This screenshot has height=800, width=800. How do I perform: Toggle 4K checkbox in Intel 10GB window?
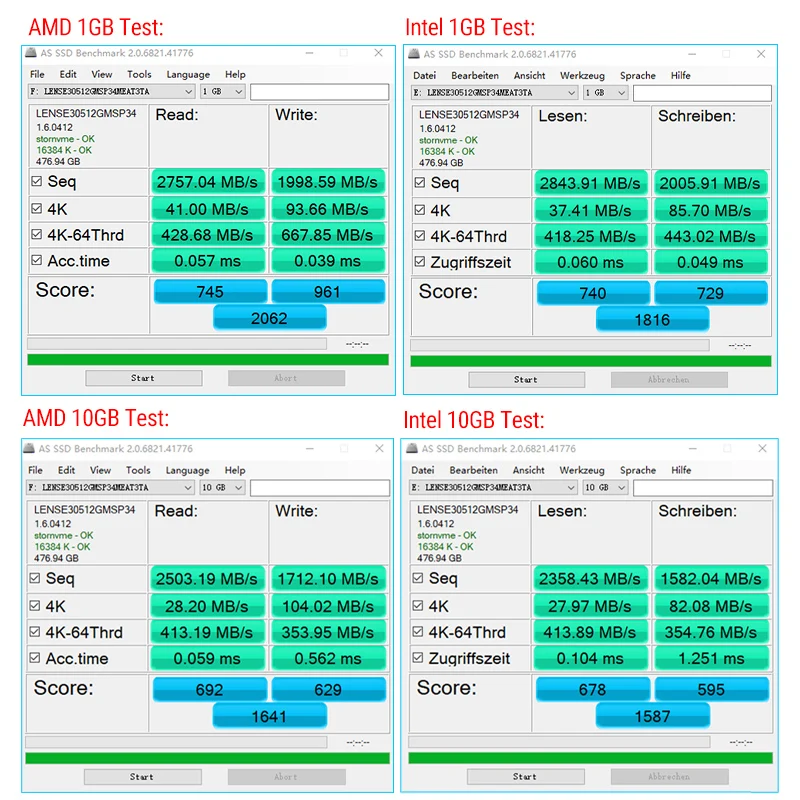pos(418,606)
